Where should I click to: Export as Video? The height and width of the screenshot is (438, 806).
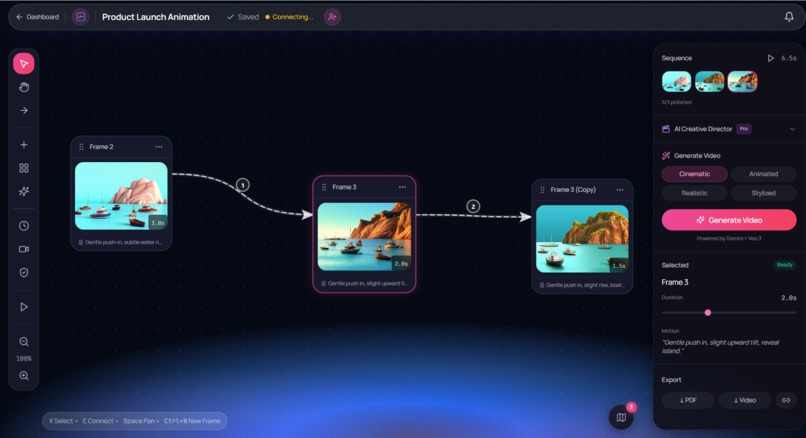click(745, 400)
